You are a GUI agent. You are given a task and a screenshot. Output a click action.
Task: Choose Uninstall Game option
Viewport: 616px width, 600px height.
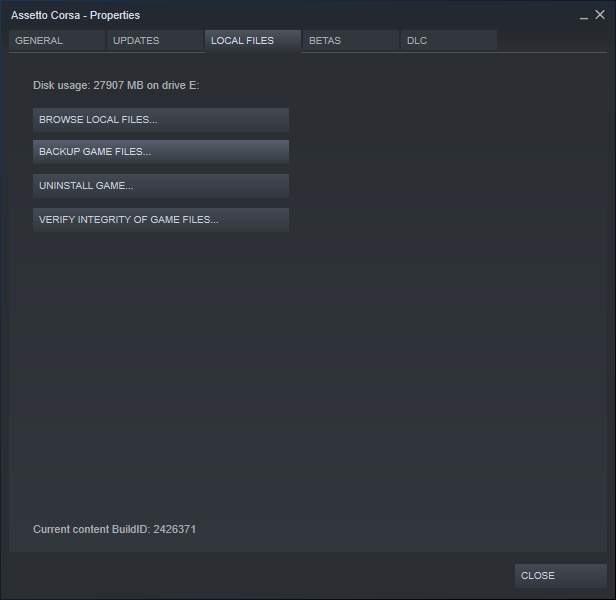pyautogui.click(x=161, y=186)
